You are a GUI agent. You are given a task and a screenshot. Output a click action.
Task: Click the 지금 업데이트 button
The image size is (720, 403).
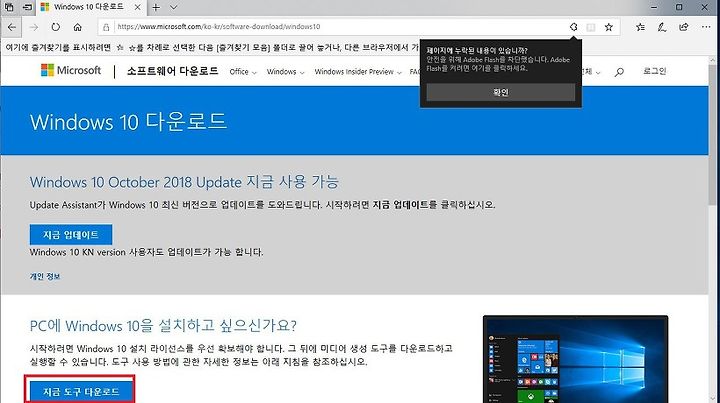71,235
